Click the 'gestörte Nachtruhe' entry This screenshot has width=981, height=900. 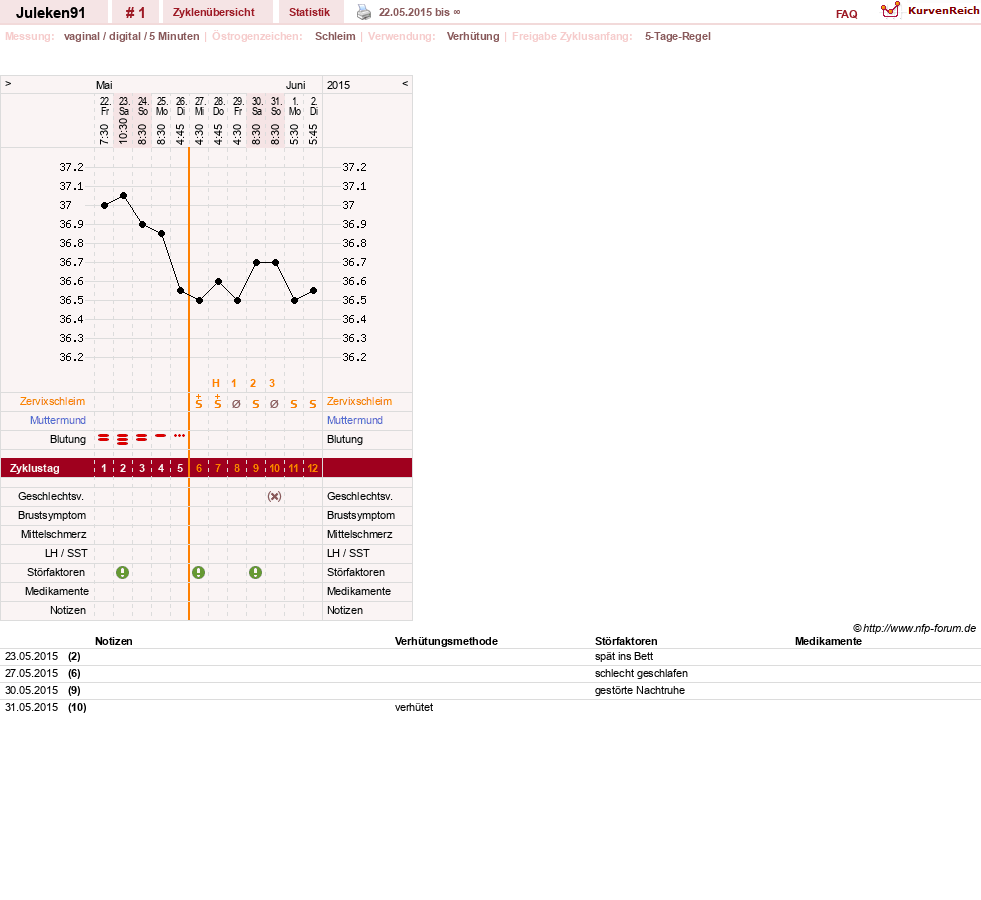[x=639, y=690]
